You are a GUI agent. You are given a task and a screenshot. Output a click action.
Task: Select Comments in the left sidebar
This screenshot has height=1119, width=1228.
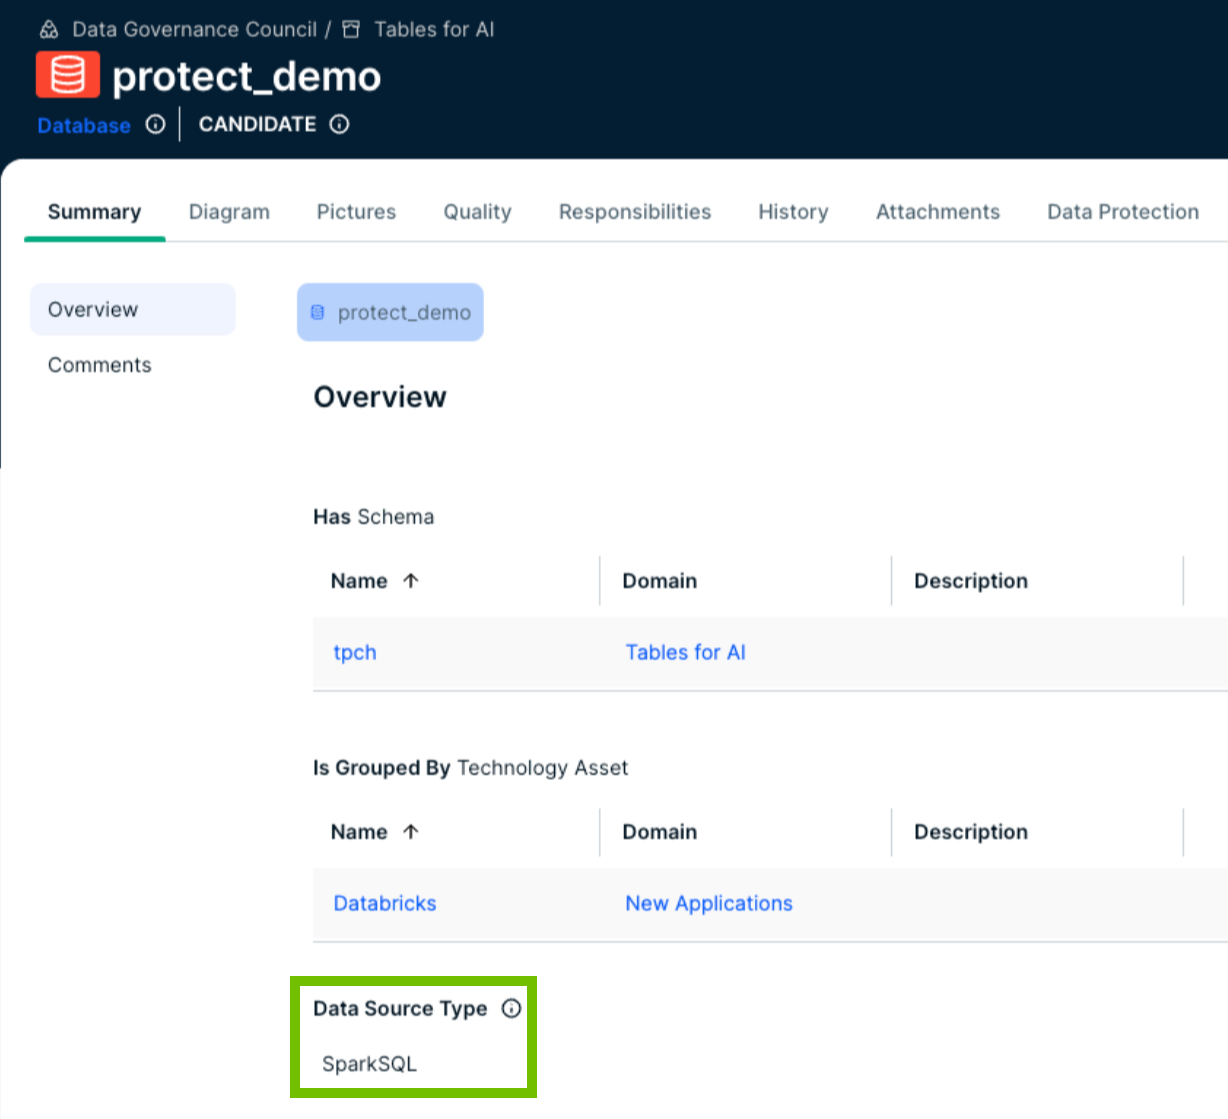click(x=99, y=364)
